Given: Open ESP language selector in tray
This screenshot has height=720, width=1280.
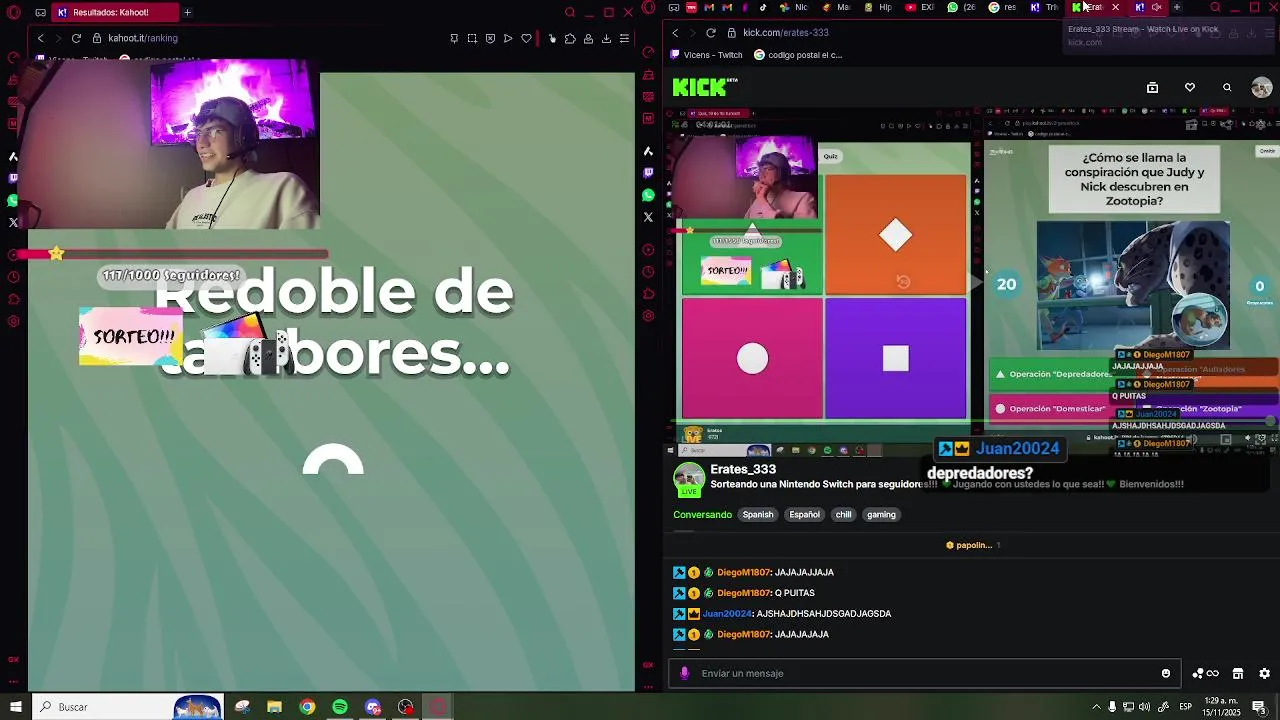Looking at the screenshot, I should (1186, 707).
